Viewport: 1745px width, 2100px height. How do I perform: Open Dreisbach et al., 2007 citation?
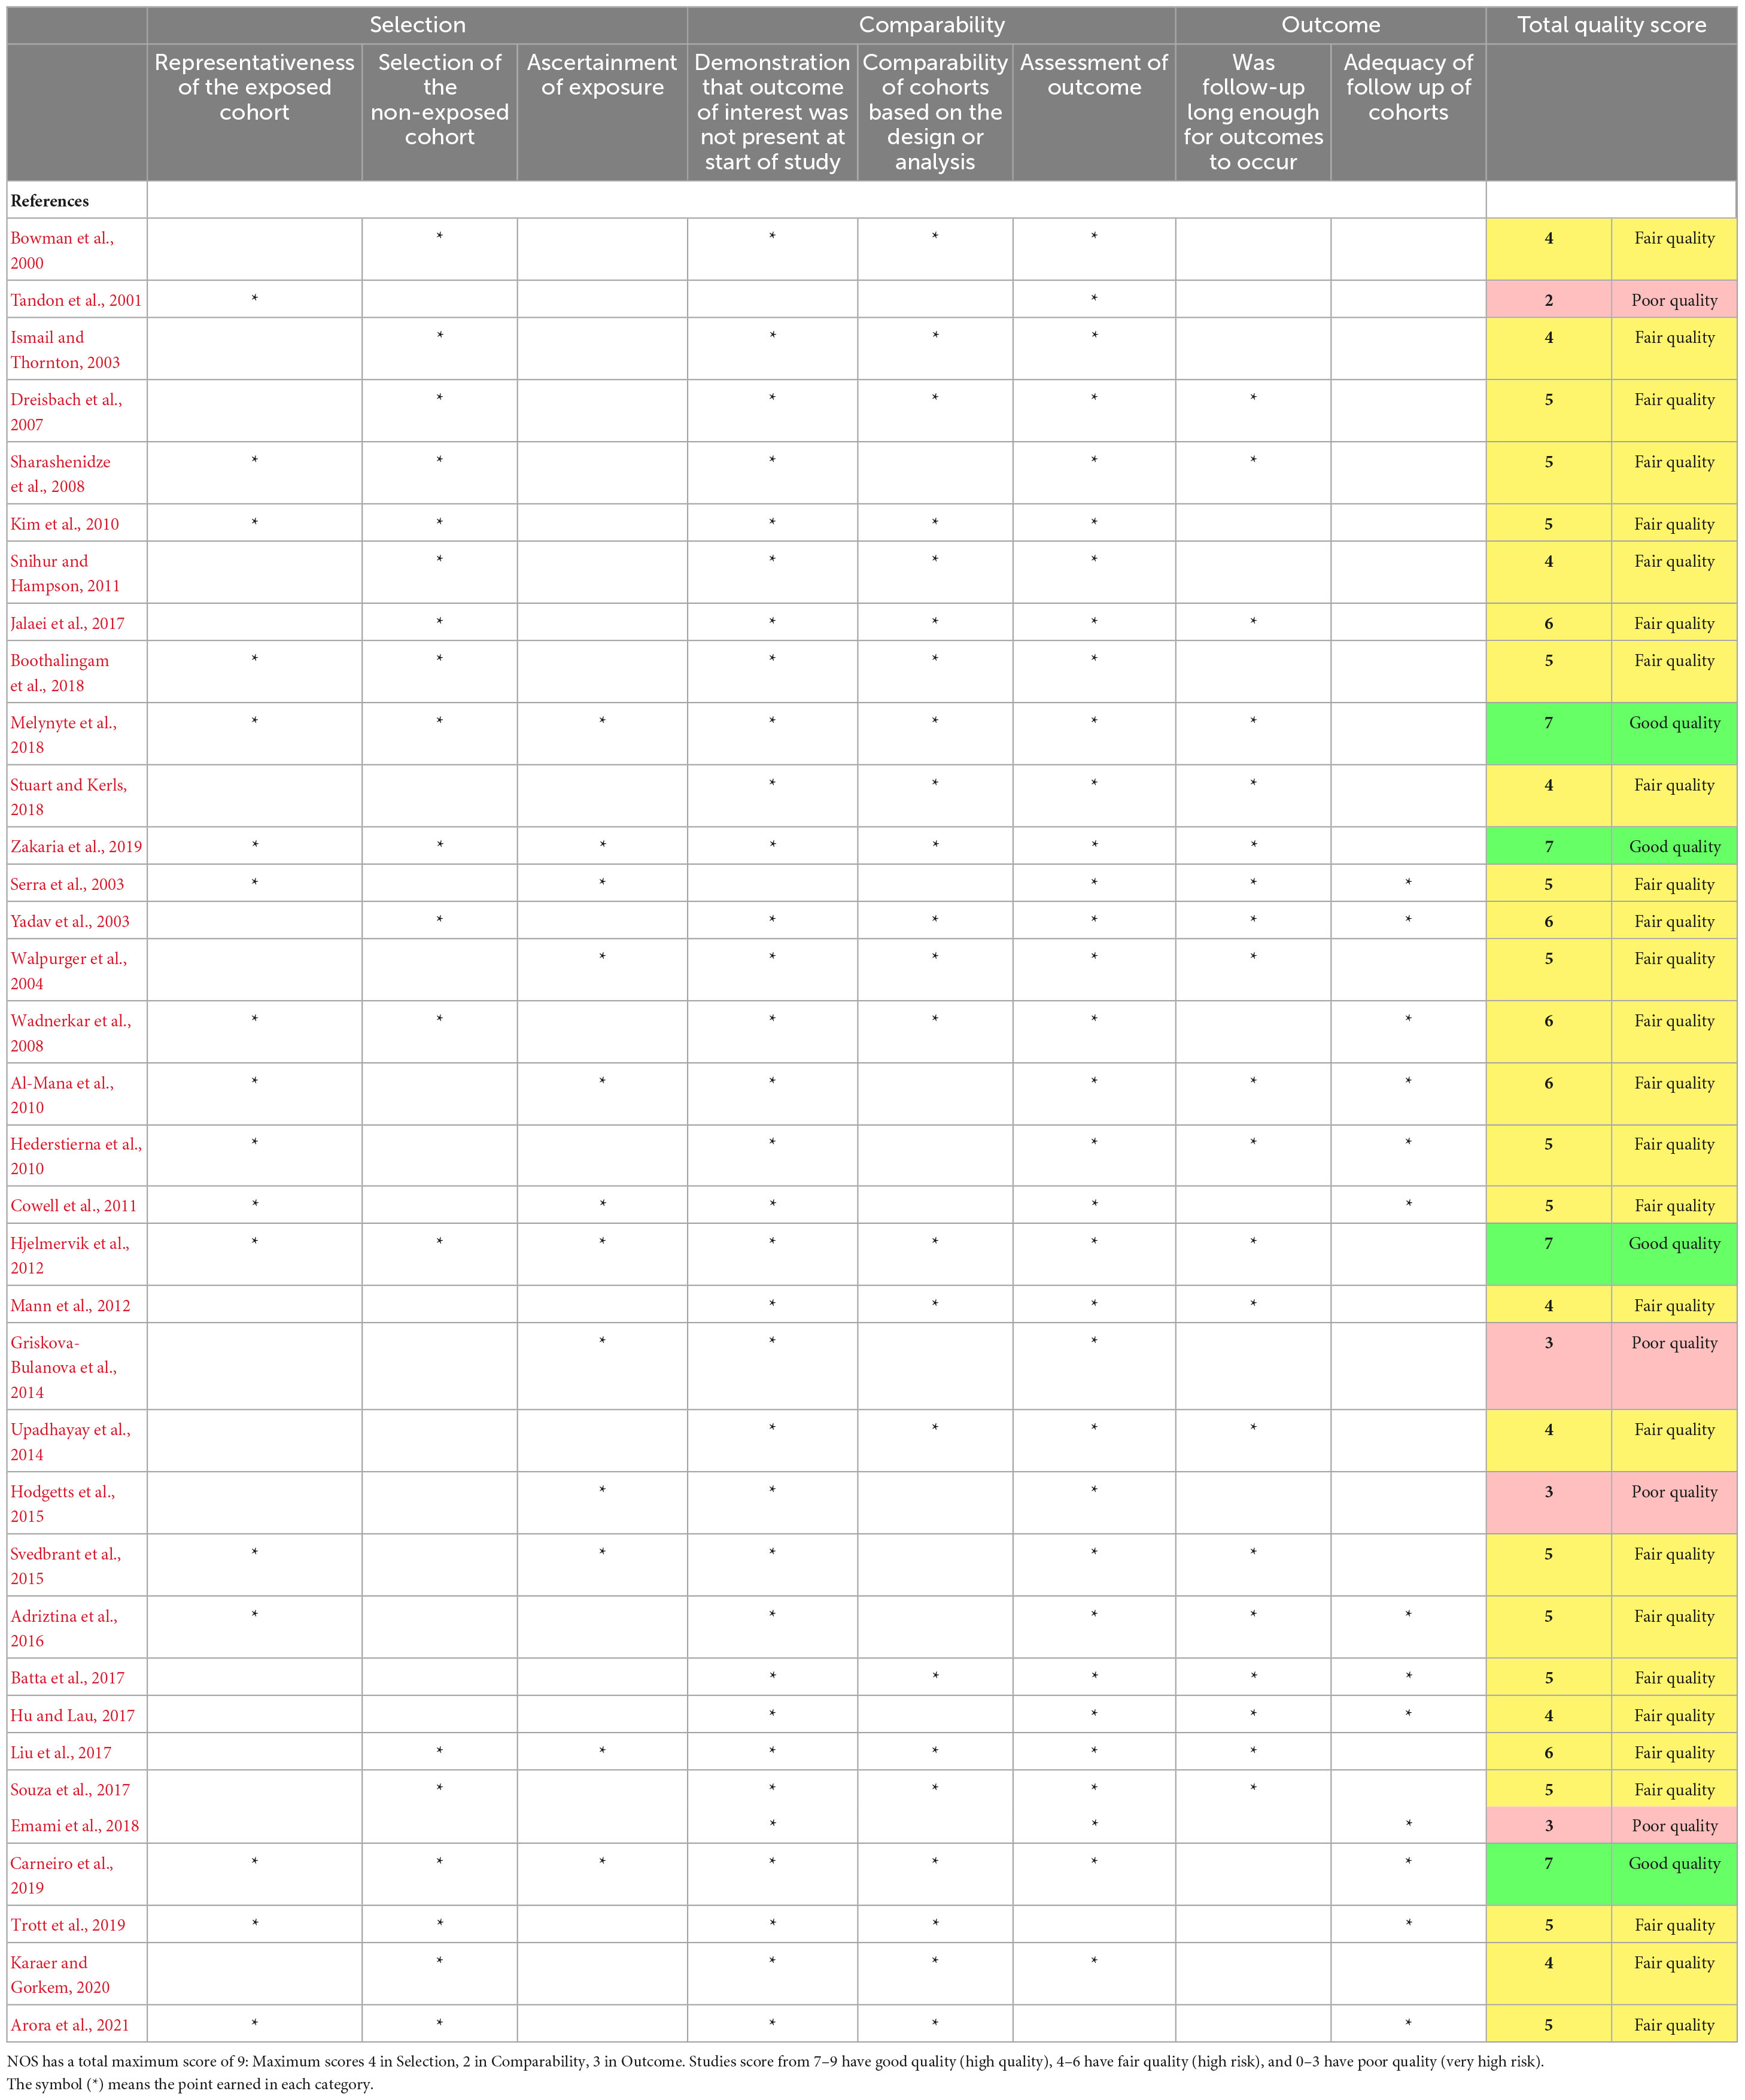[66, 412]
